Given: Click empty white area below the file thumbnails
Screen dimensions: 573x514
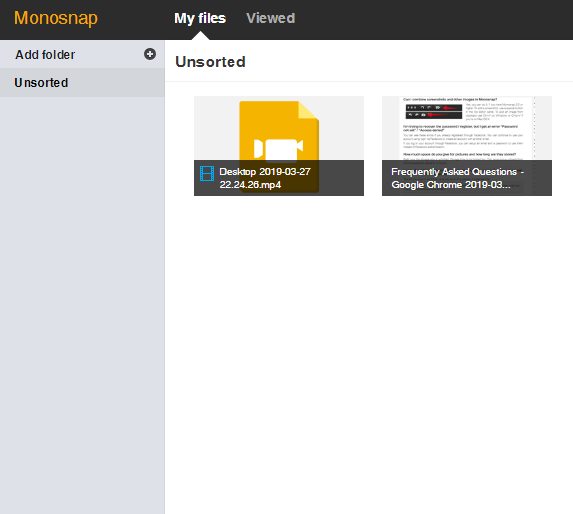Looking at the screenshot, I should pos(369,347).
